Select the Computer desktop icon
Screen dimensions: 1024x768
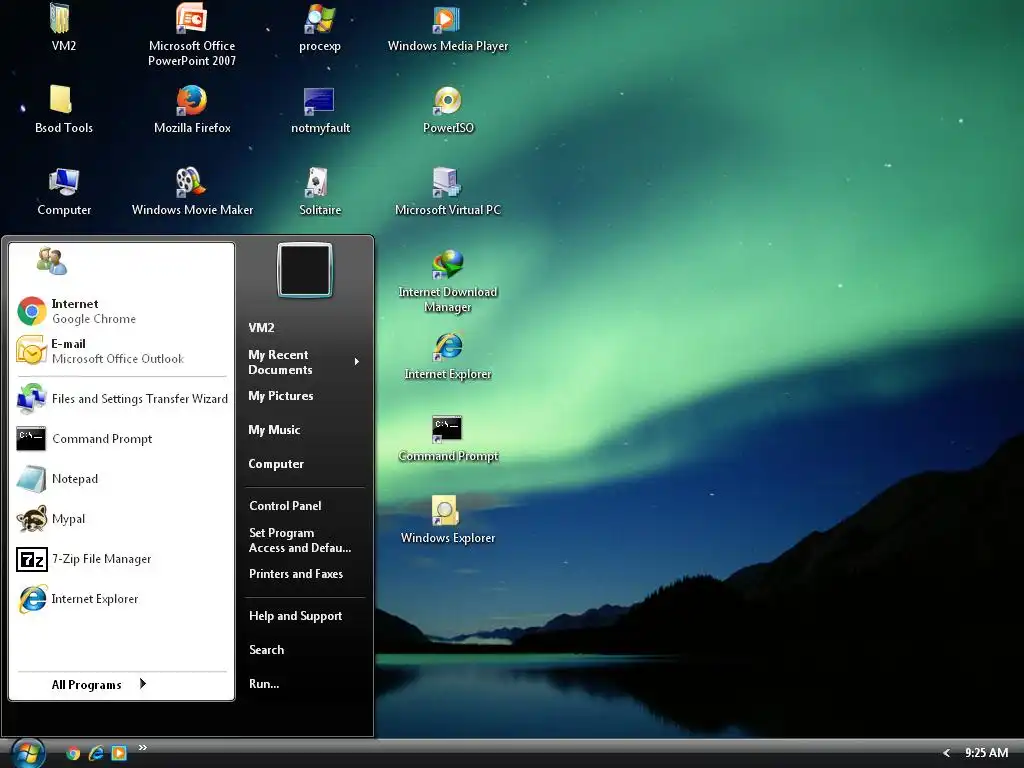tap(63, 191)
